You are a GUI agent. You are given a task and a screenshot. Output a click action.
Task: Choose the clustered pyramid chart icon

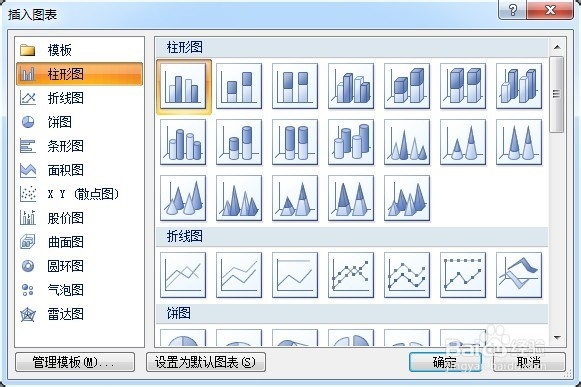239,198
